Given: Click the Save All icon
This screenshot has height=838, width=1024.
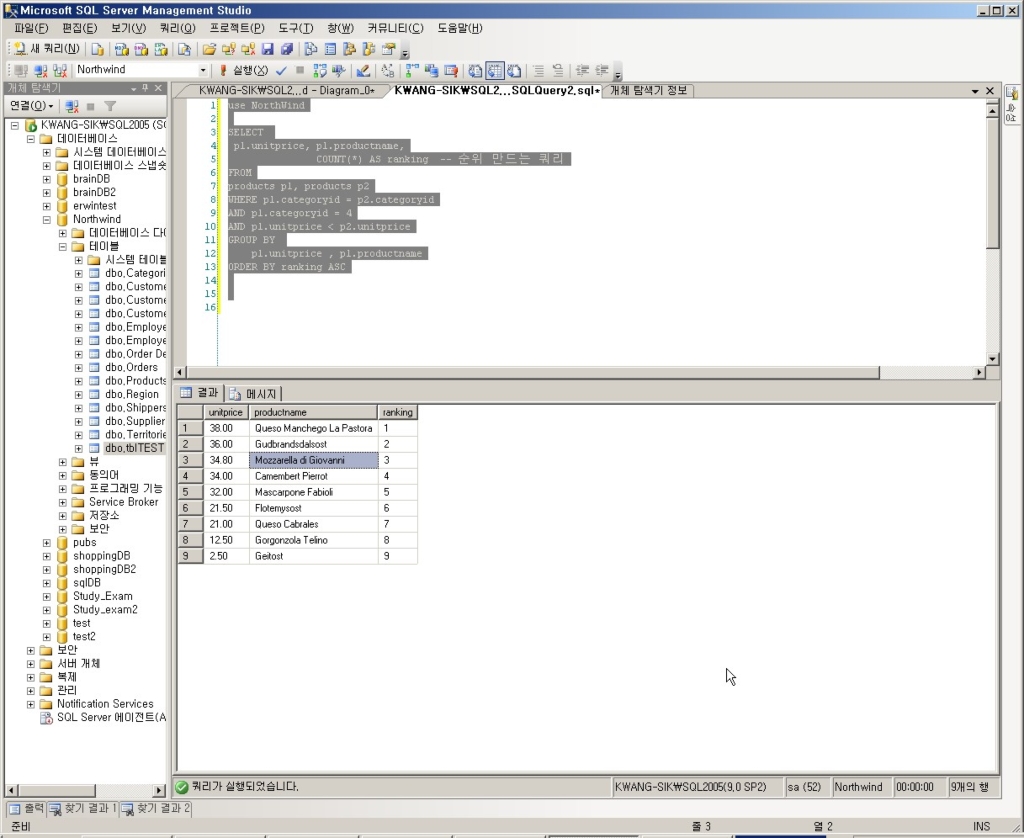Looking at the screenshot, I should coord(287,49).
